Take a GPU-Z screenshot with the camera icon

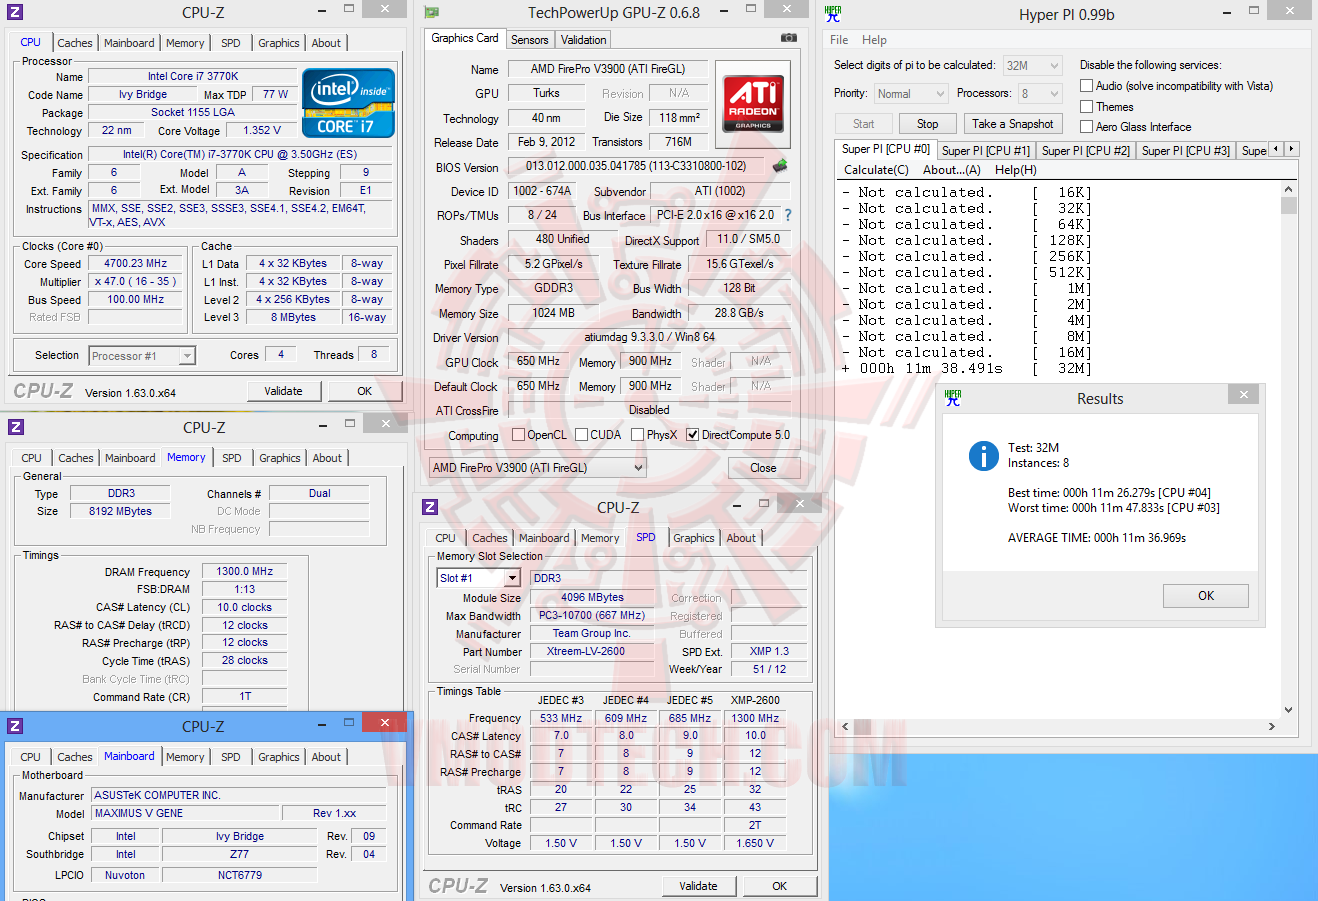click(x=789, y=38)
